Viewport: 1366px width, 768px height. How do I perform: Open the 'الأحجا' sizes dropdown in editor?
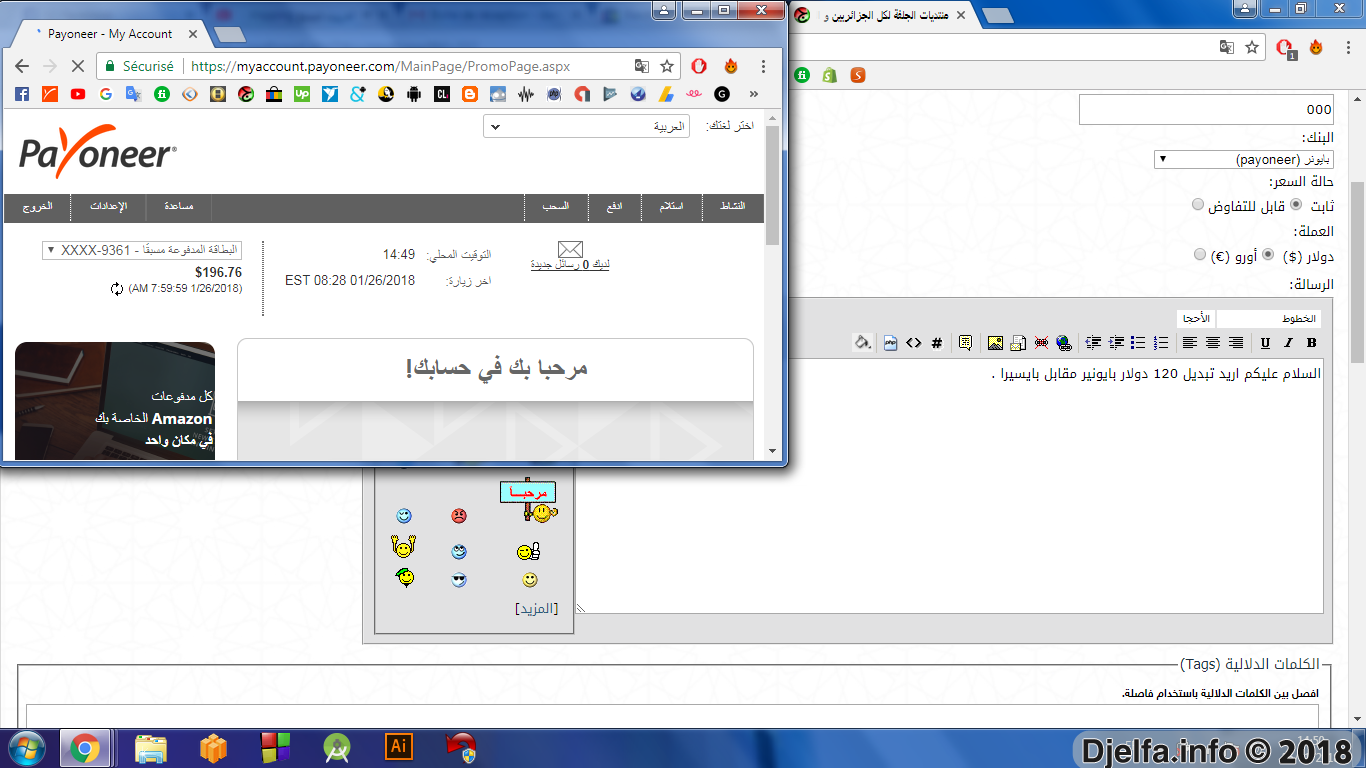tap(1195, 318)
